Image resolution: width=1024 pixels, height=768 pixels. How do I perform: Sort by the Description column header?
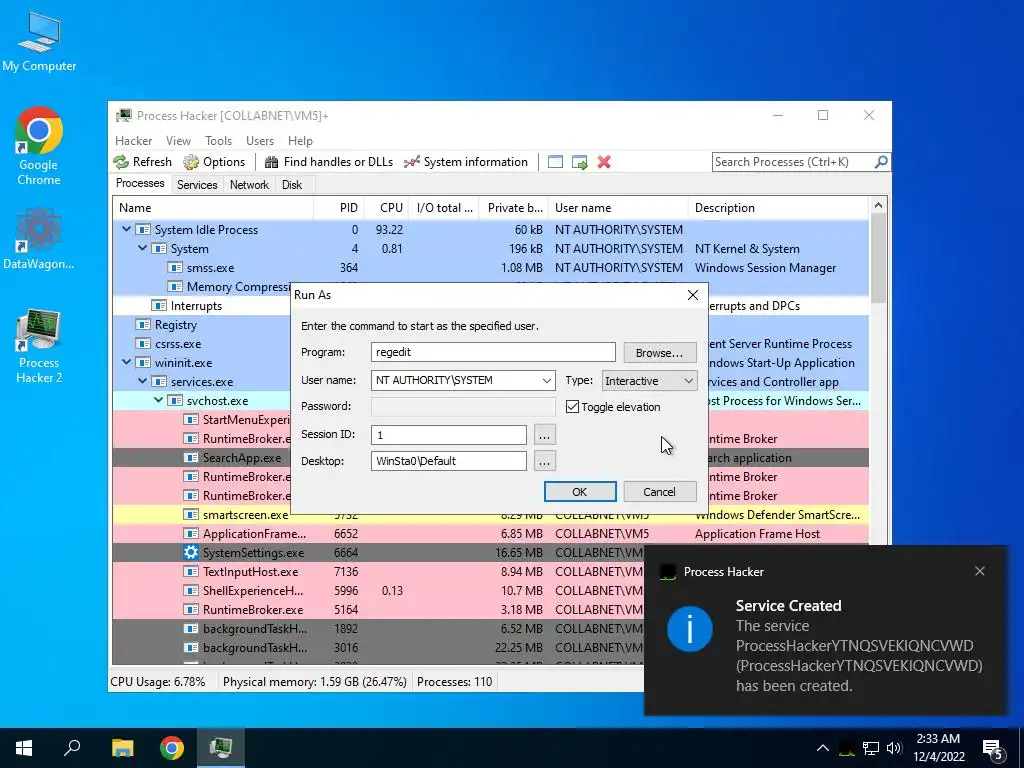[778, 208]
